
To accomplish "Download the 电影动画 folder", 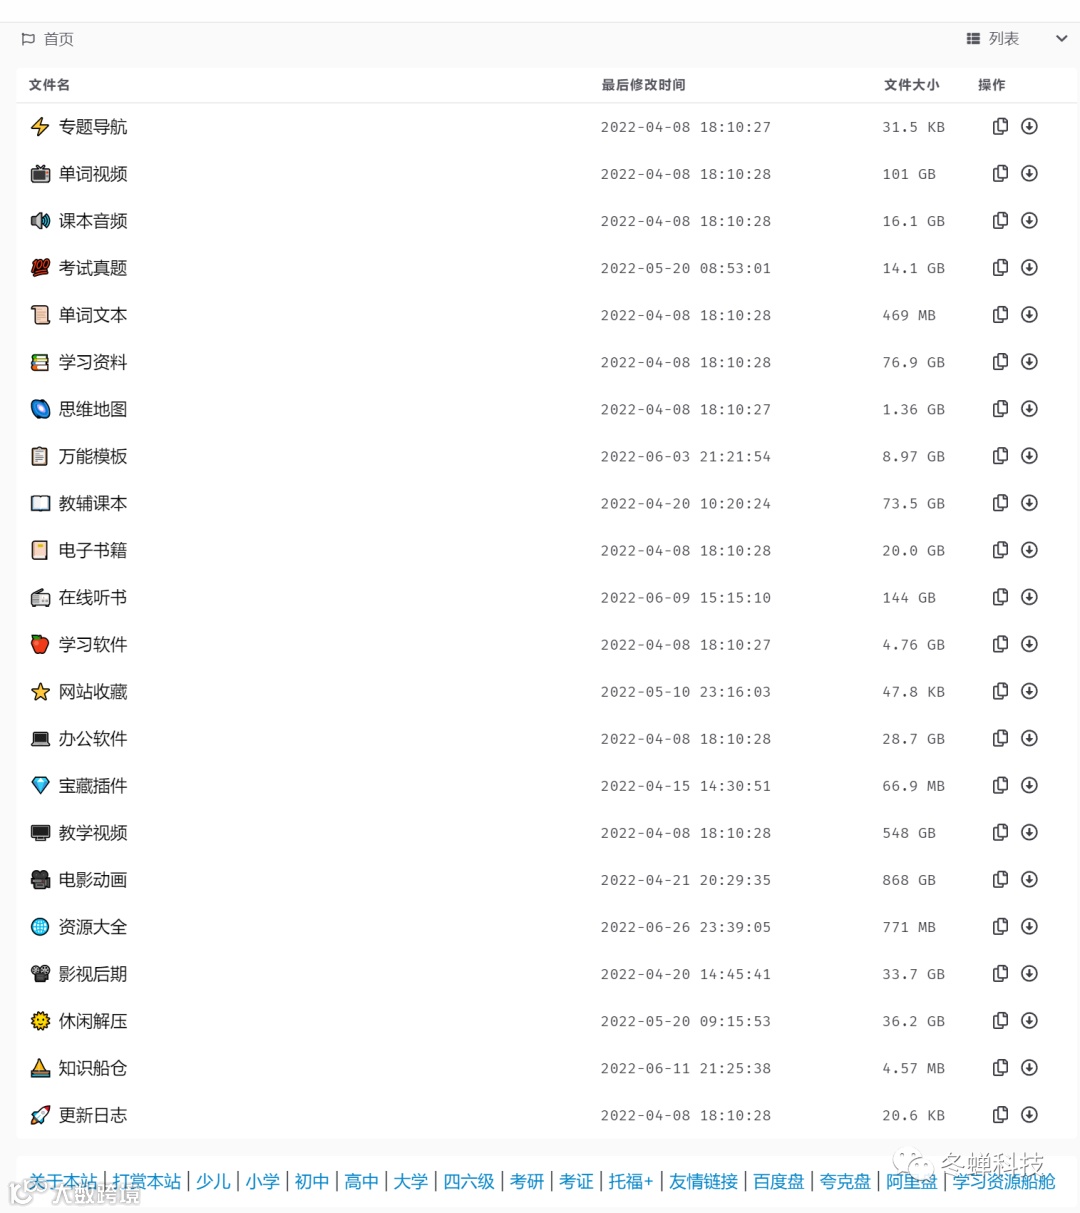I will coord(1029,880).
